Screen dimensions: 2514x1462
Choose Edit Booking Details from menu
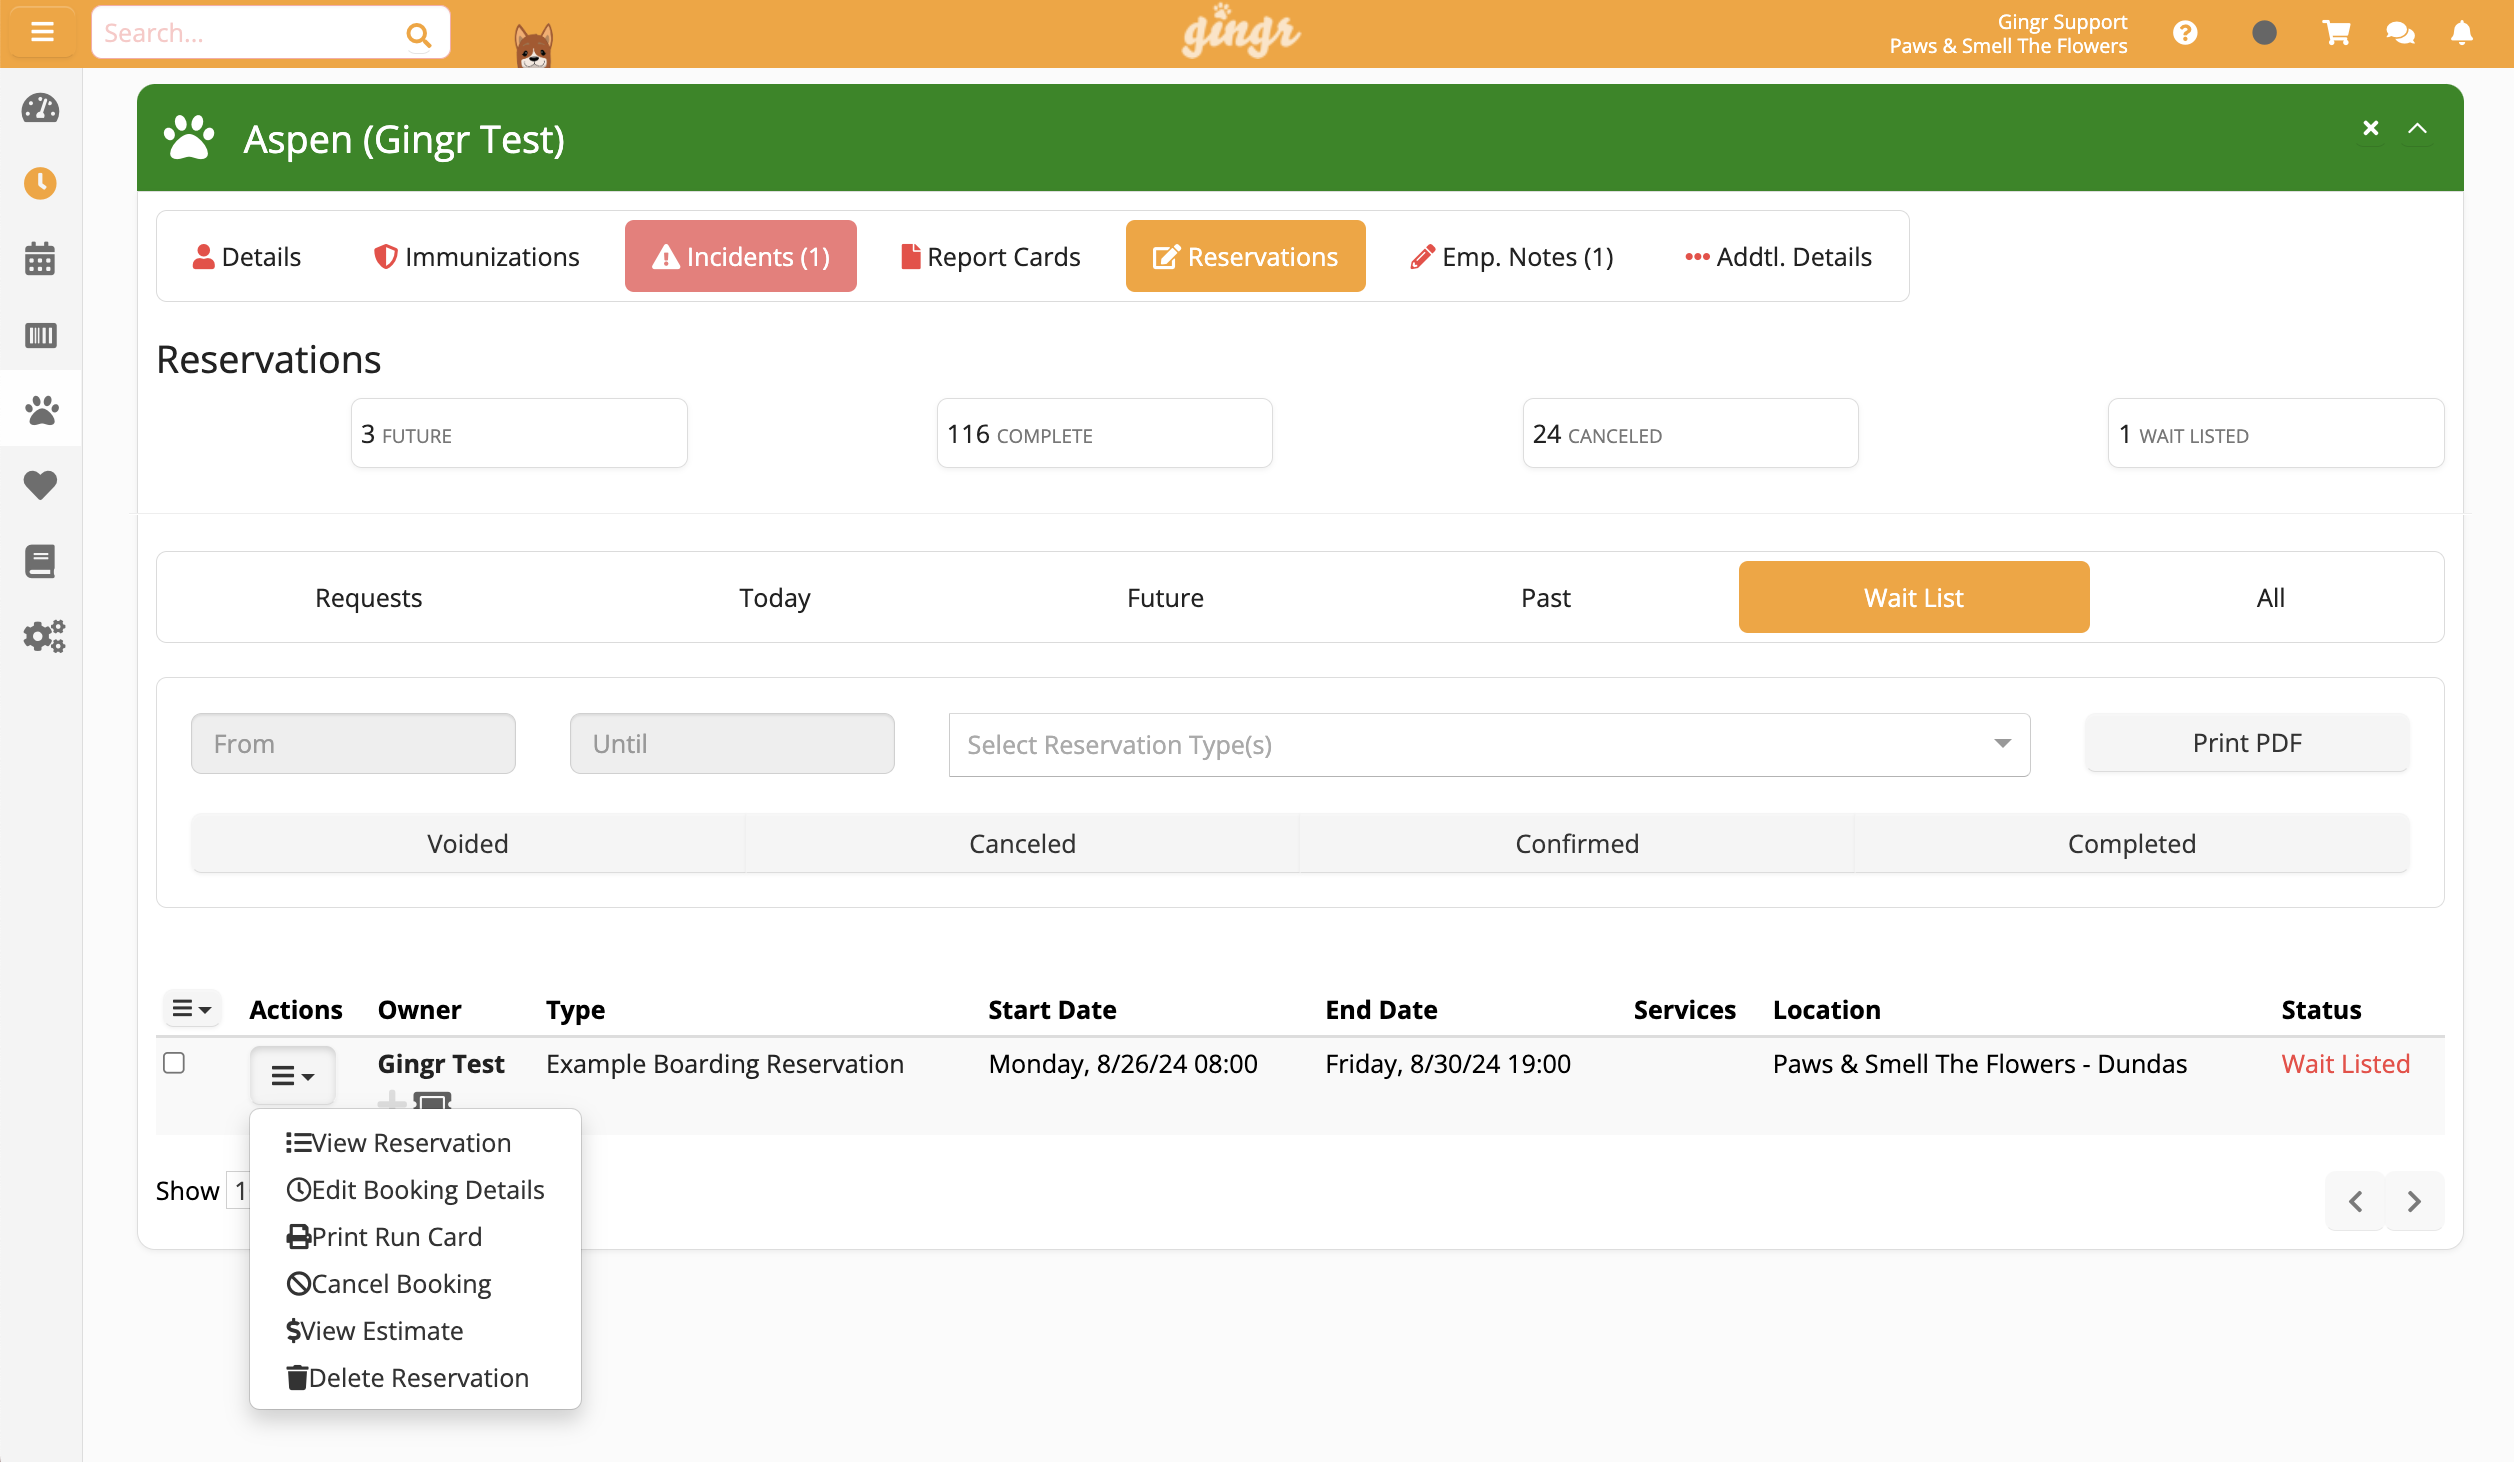point(415,1190)
